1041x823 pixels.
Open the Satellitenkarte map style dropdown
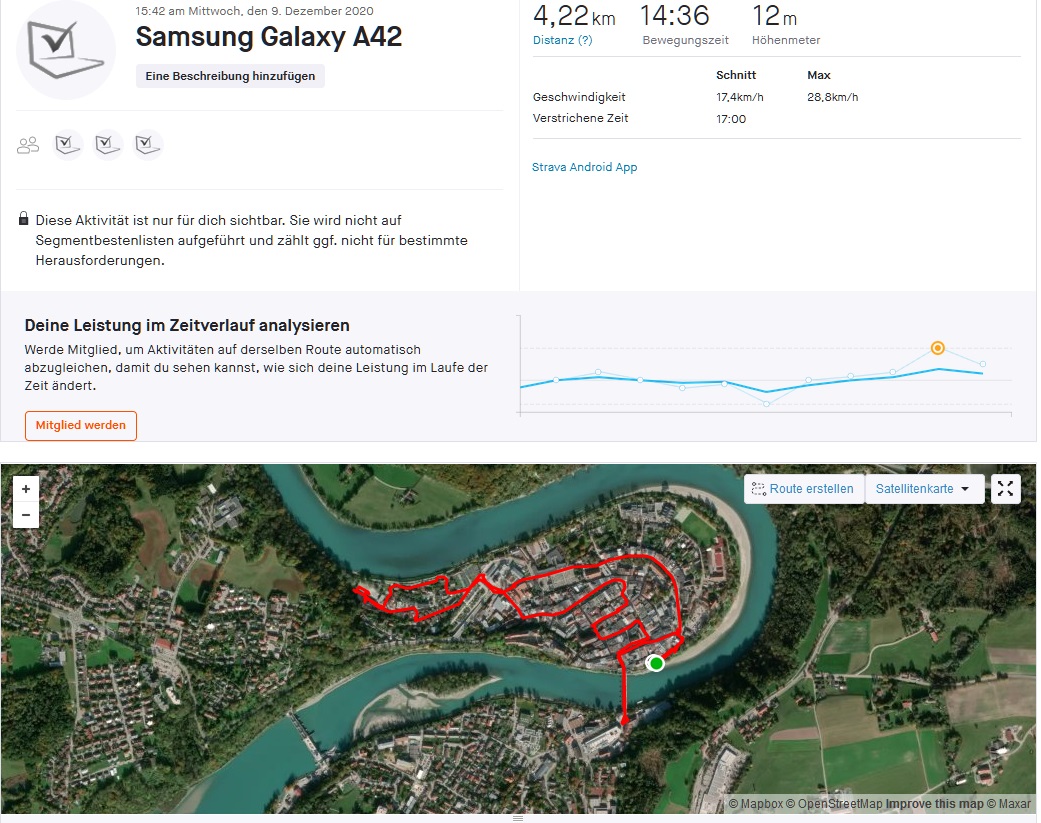[x=923, y=489]
